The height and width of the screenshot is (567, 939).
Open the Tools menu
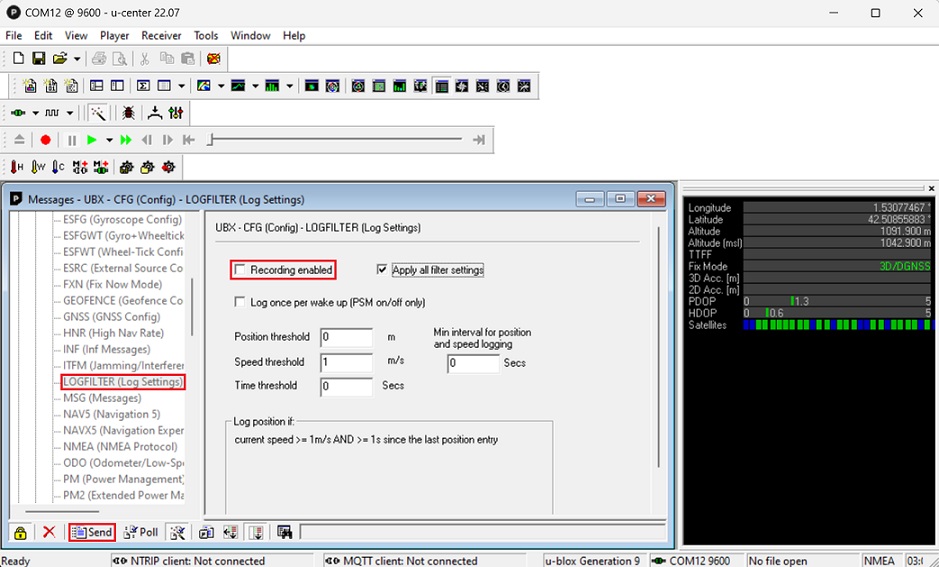point(206,35)
